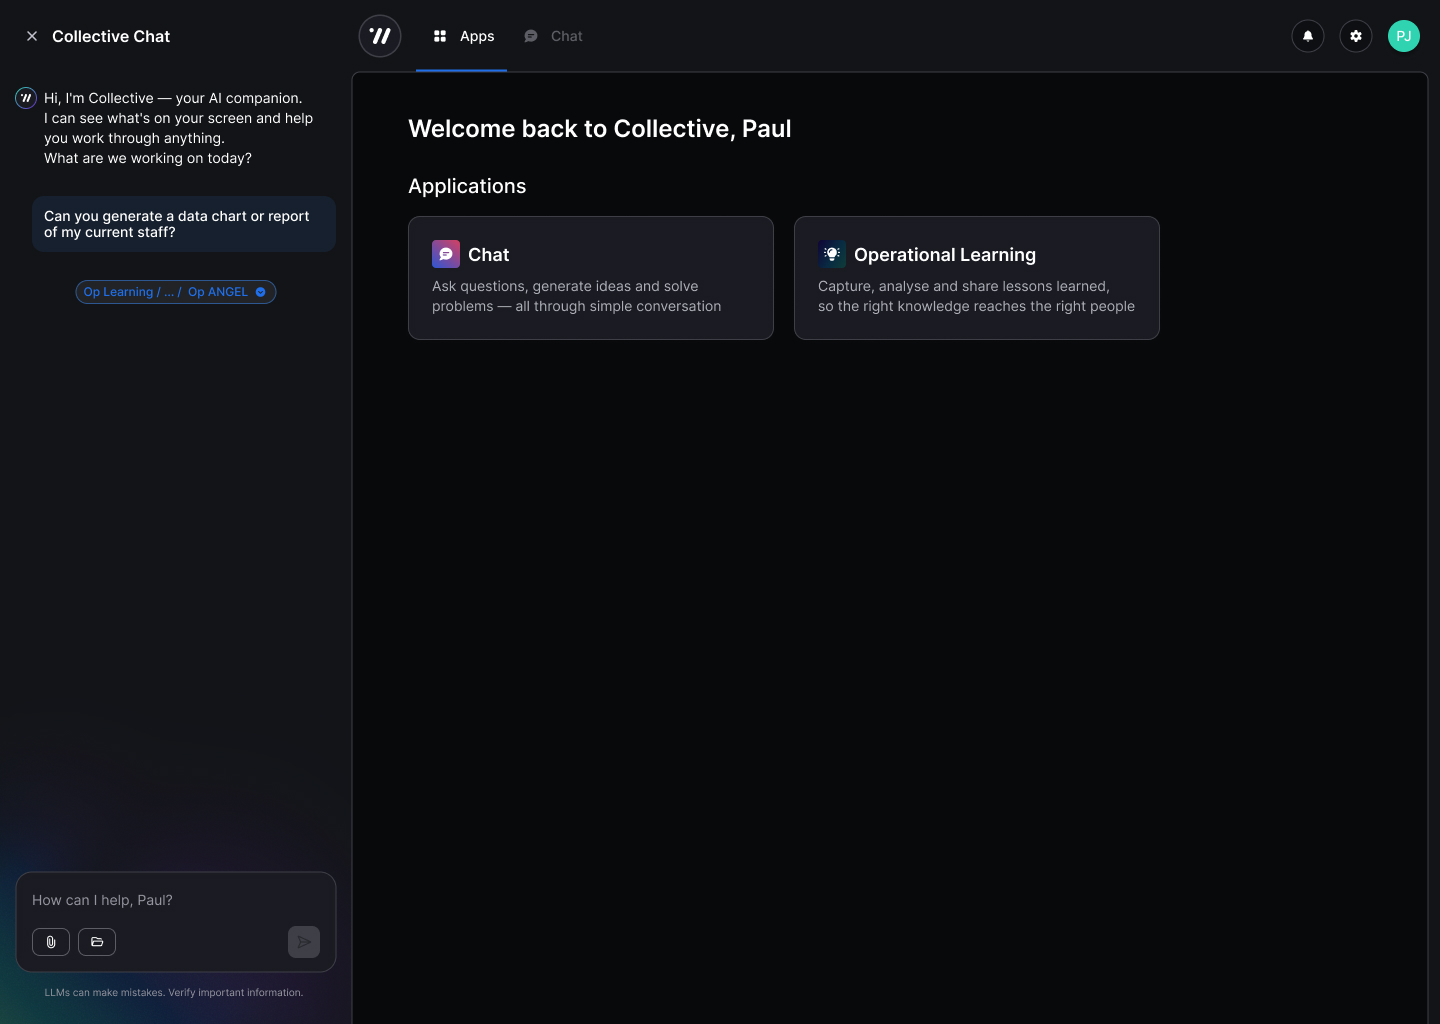Click the 'Welcome back to Collective, Paul' heading
This screenshot has height=1024, width=1440.
point(600,129)
